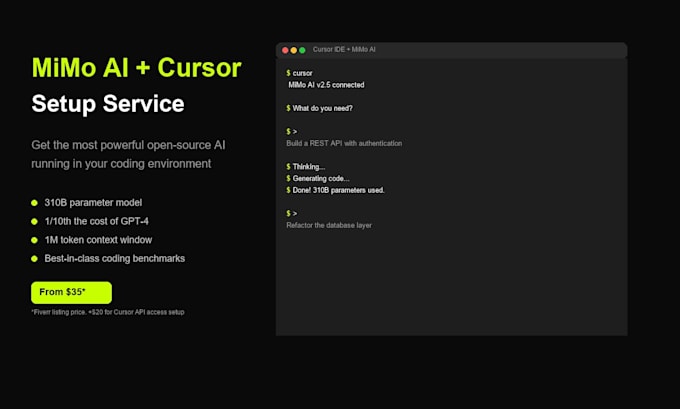Click the red close dot in terminal window
This screenshot has width=680, height=409.
pyautogui.click(x=285, y=50)
